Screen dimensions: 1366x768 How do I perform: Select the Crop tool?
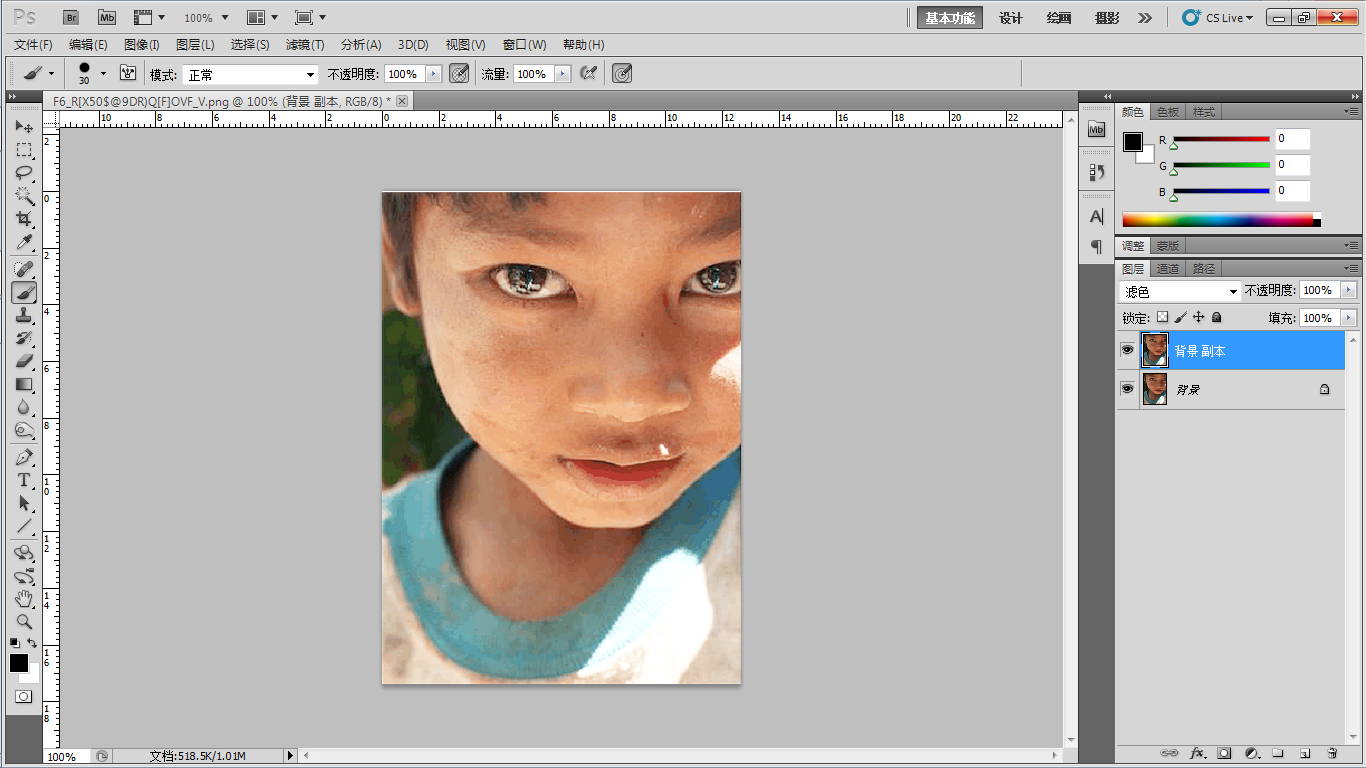click(24, 219)
